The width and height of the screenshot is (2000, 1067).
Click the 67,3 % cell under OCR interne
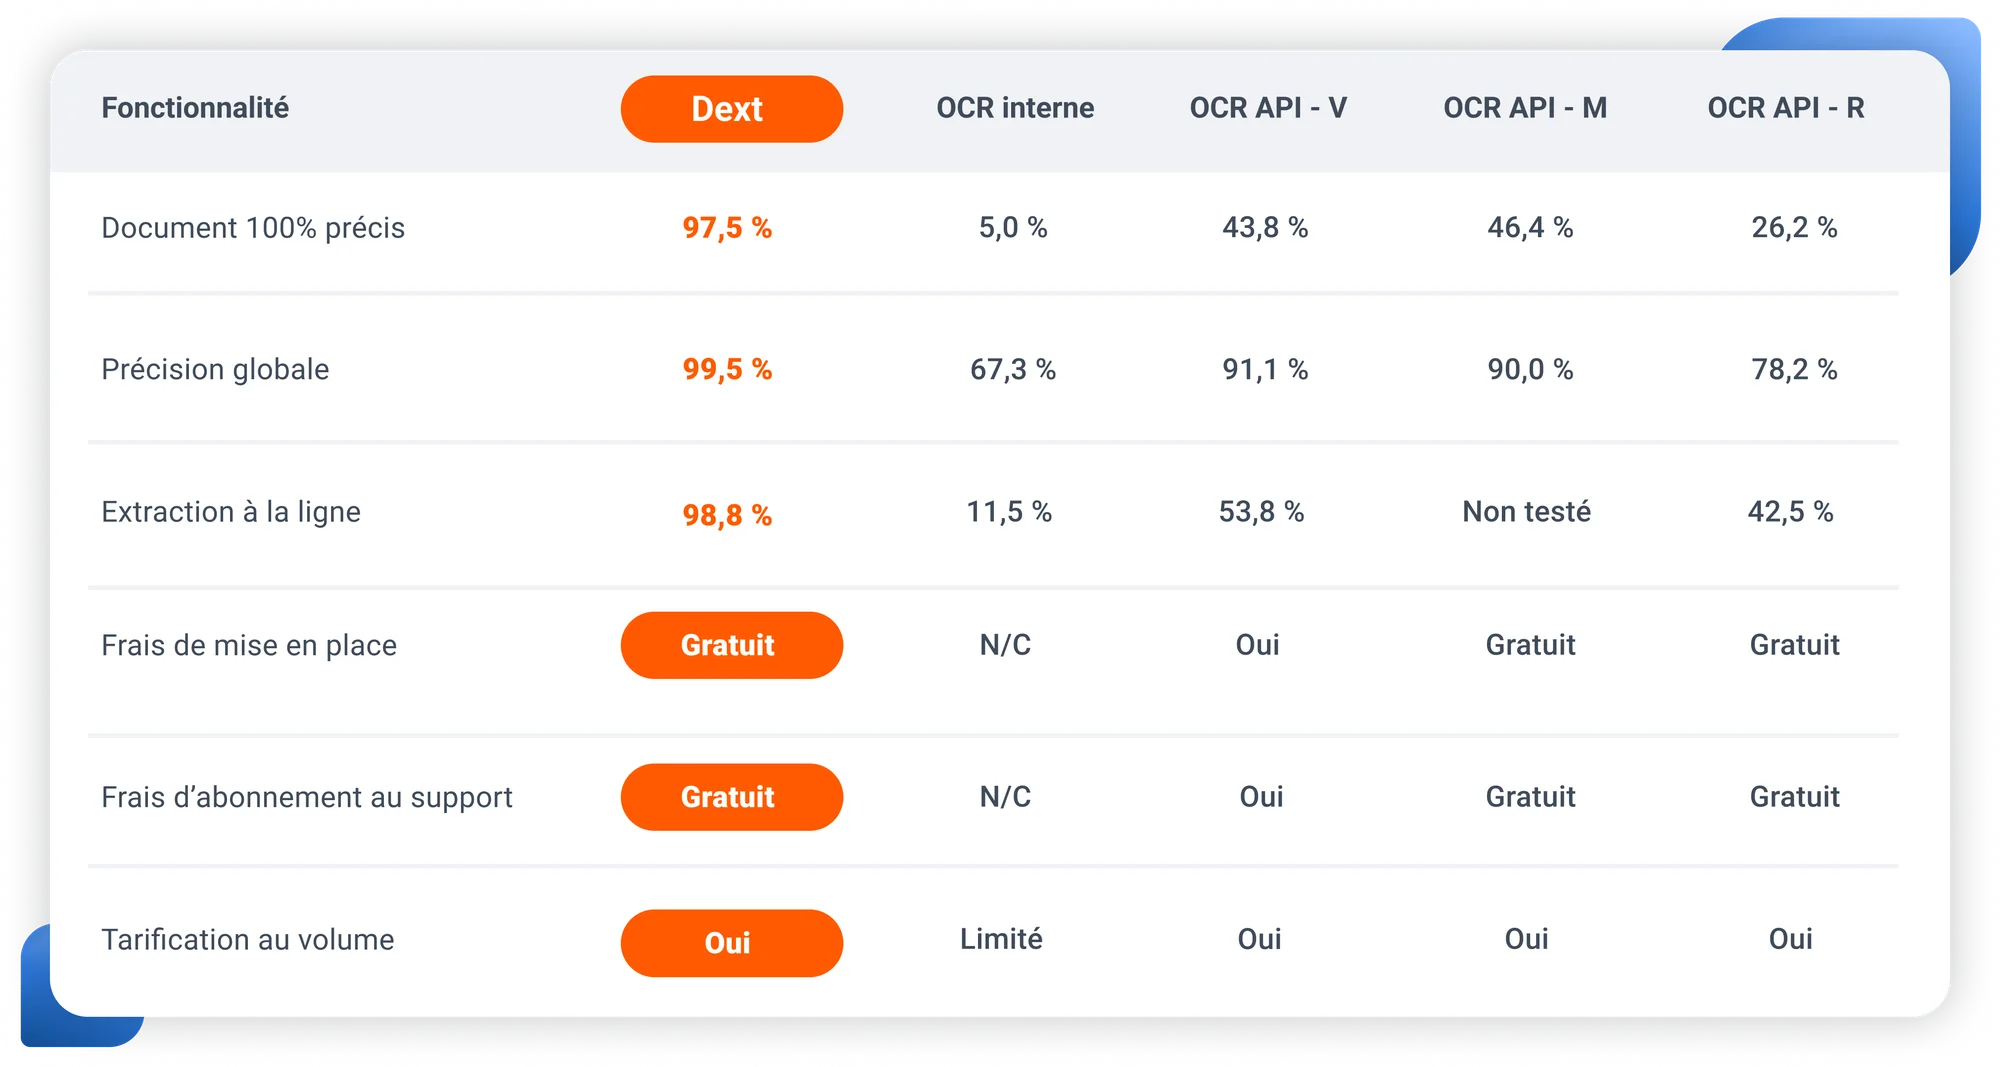click(x=1013, y=370)
